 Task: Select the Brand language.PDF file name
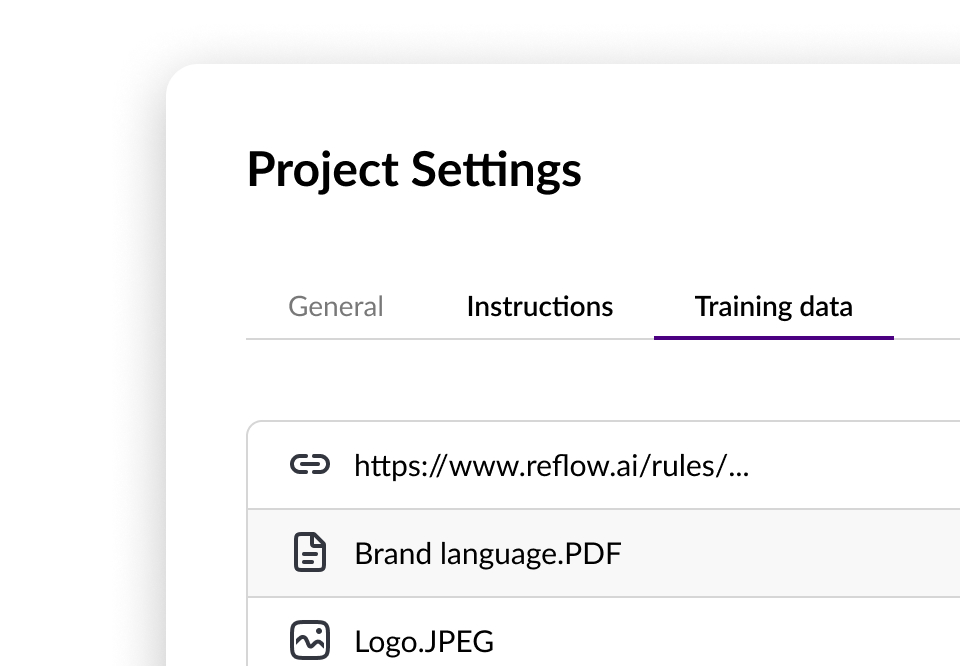(488, 553)
